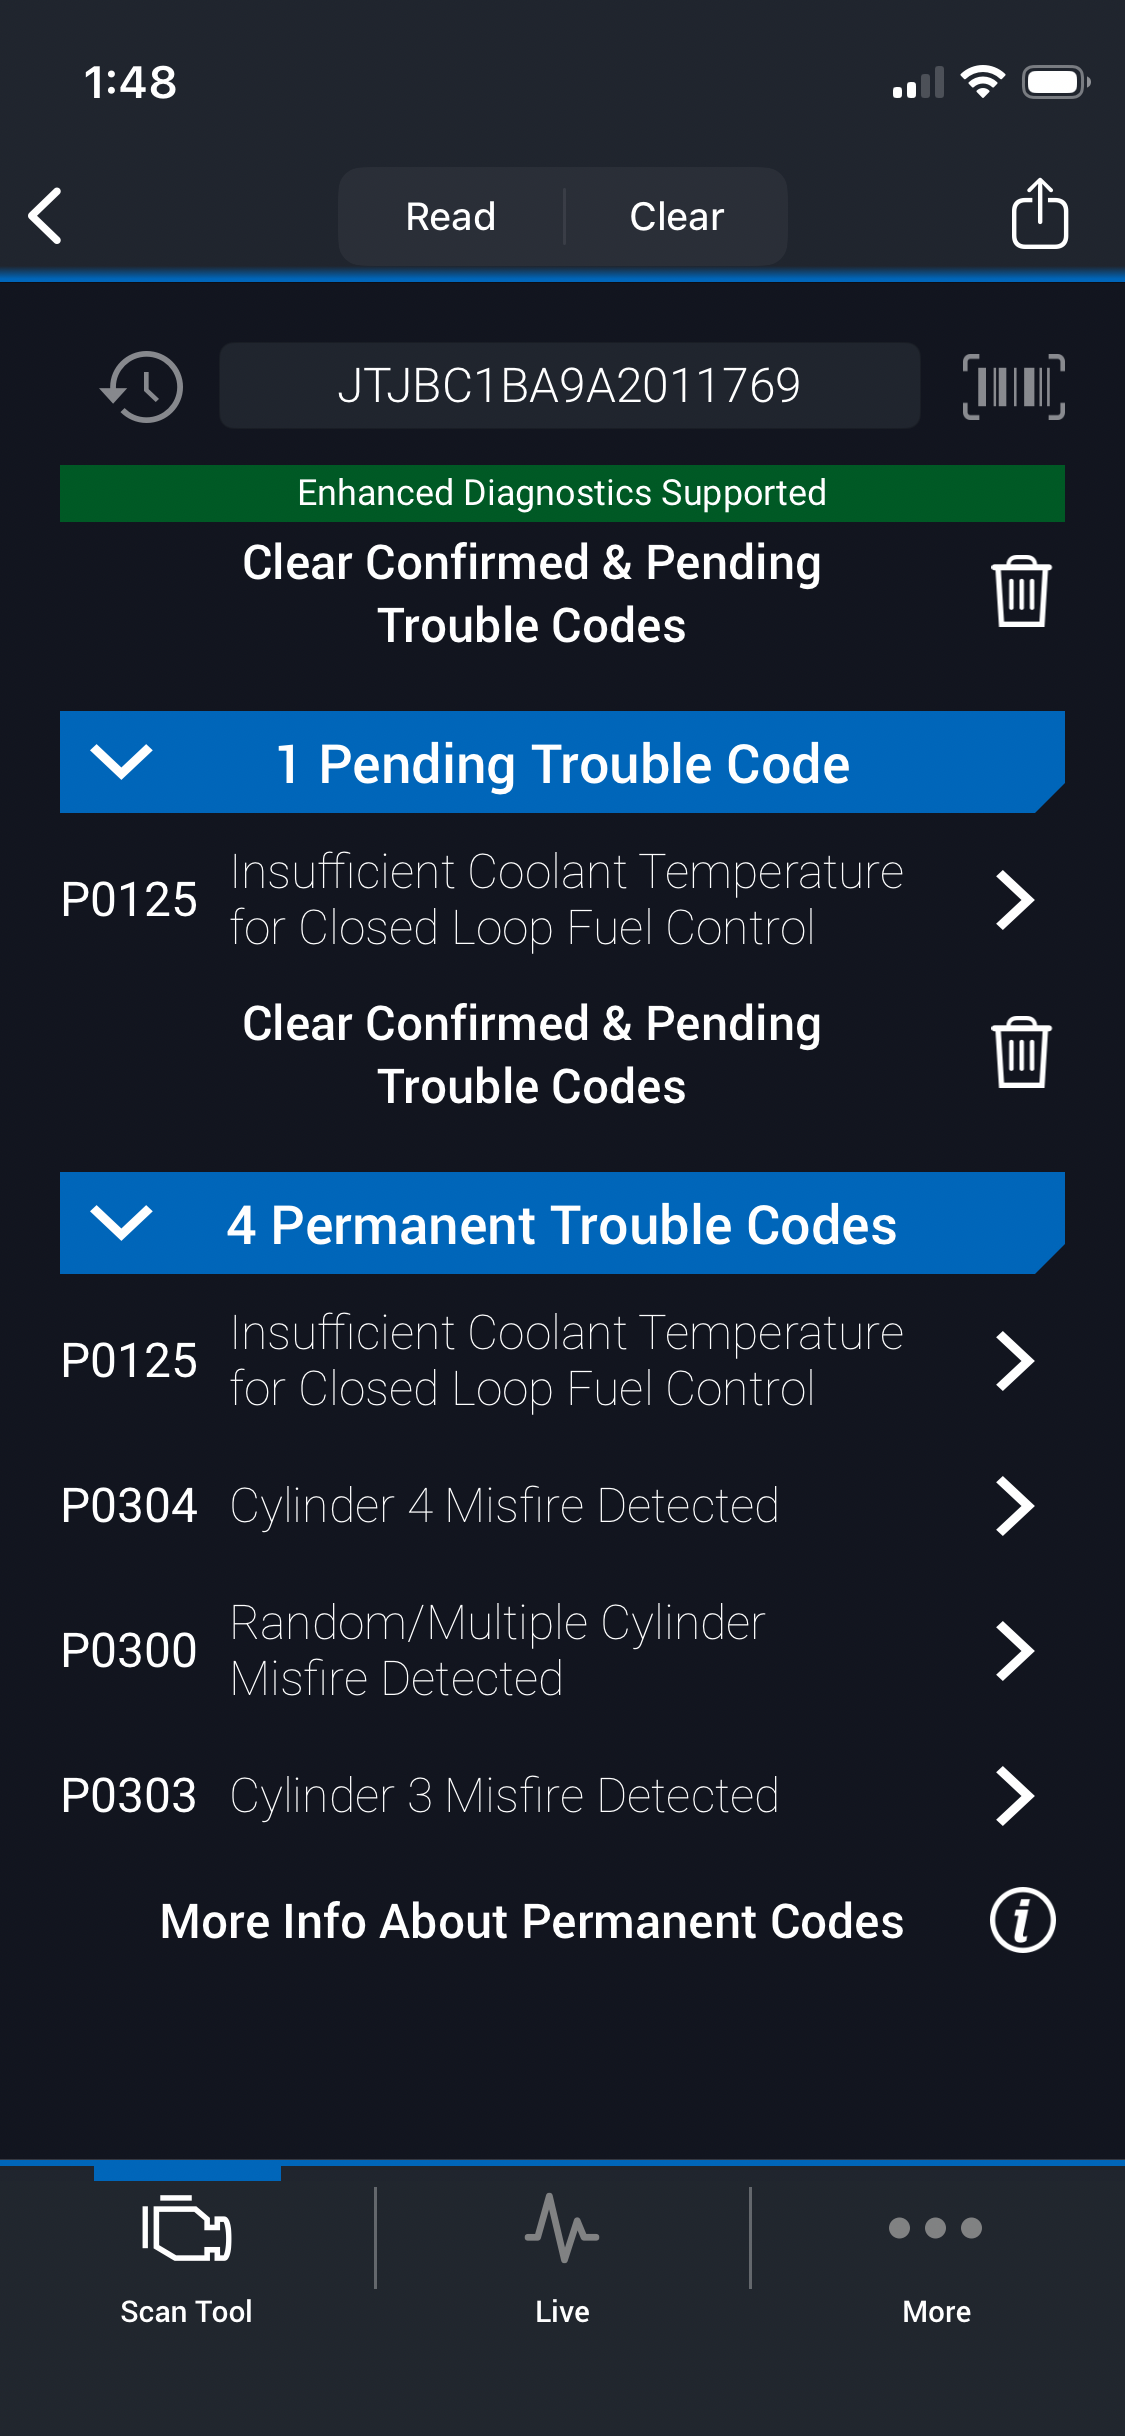Tap the VIN number field

pos(569,386)
